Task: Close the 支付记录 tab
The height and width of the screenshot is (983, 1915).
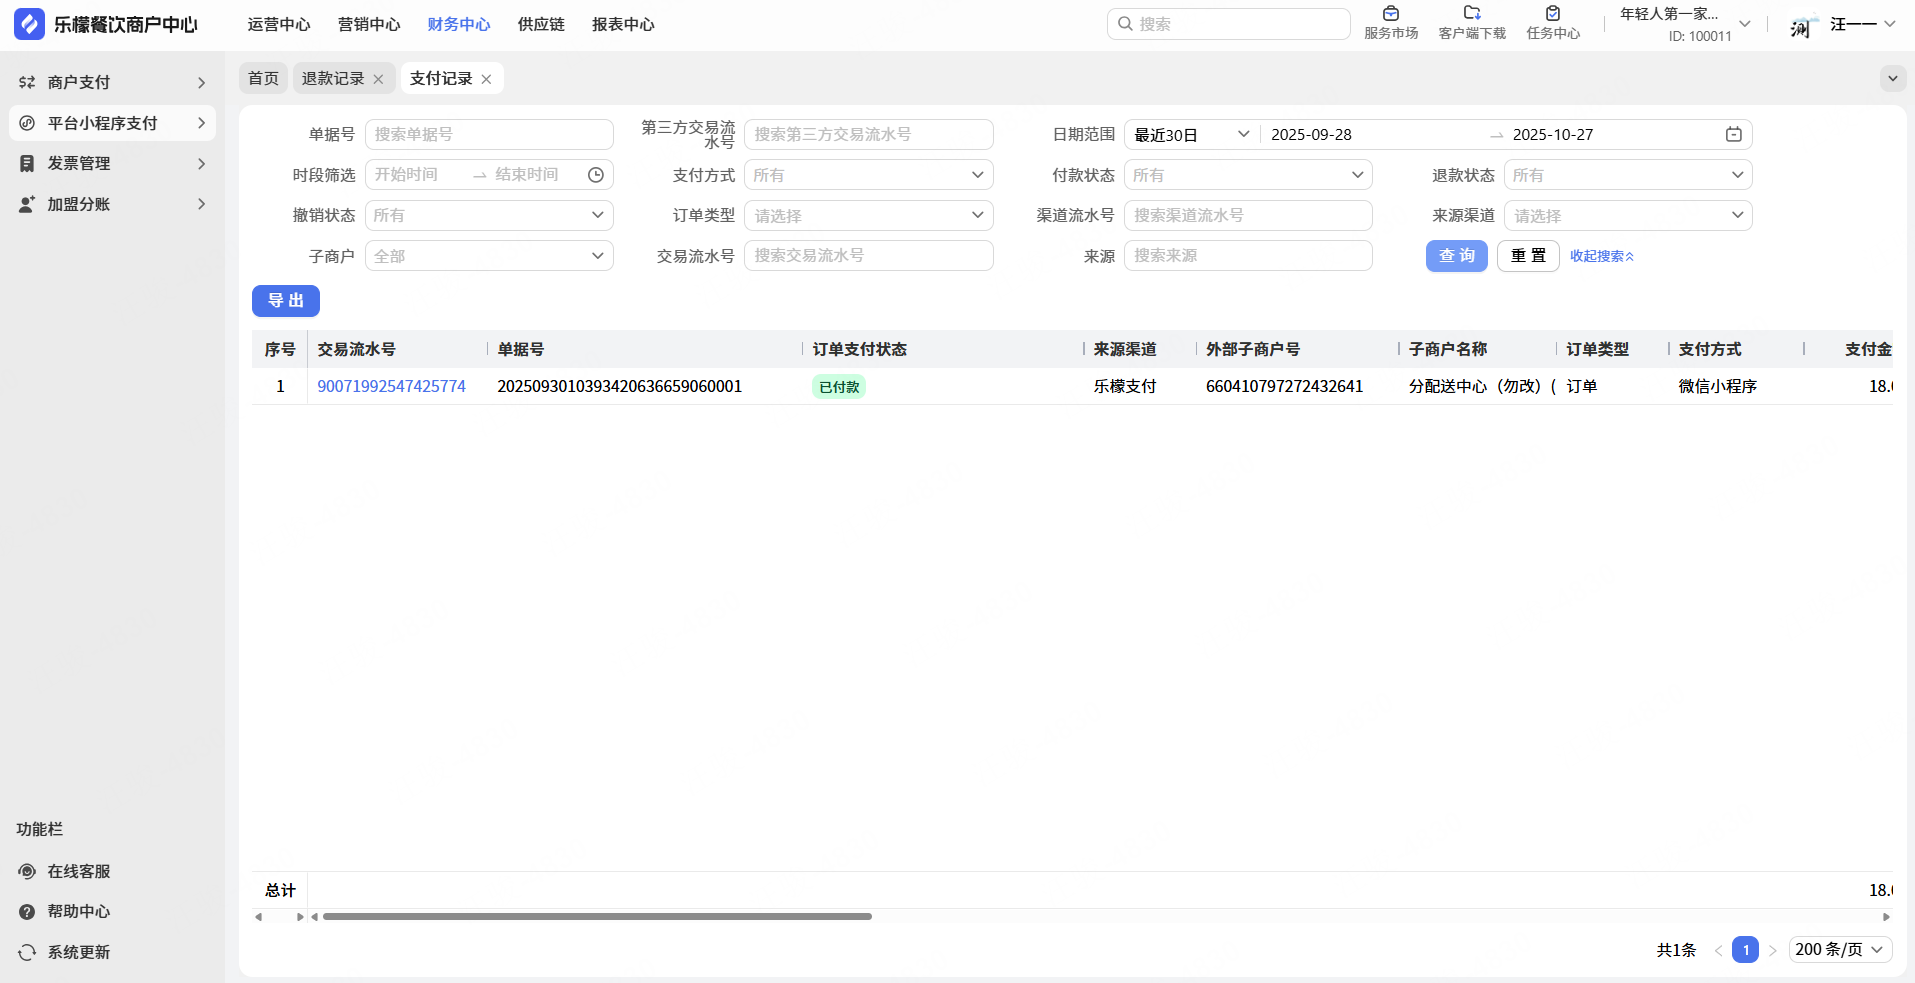Action: (x=486, y=79)
